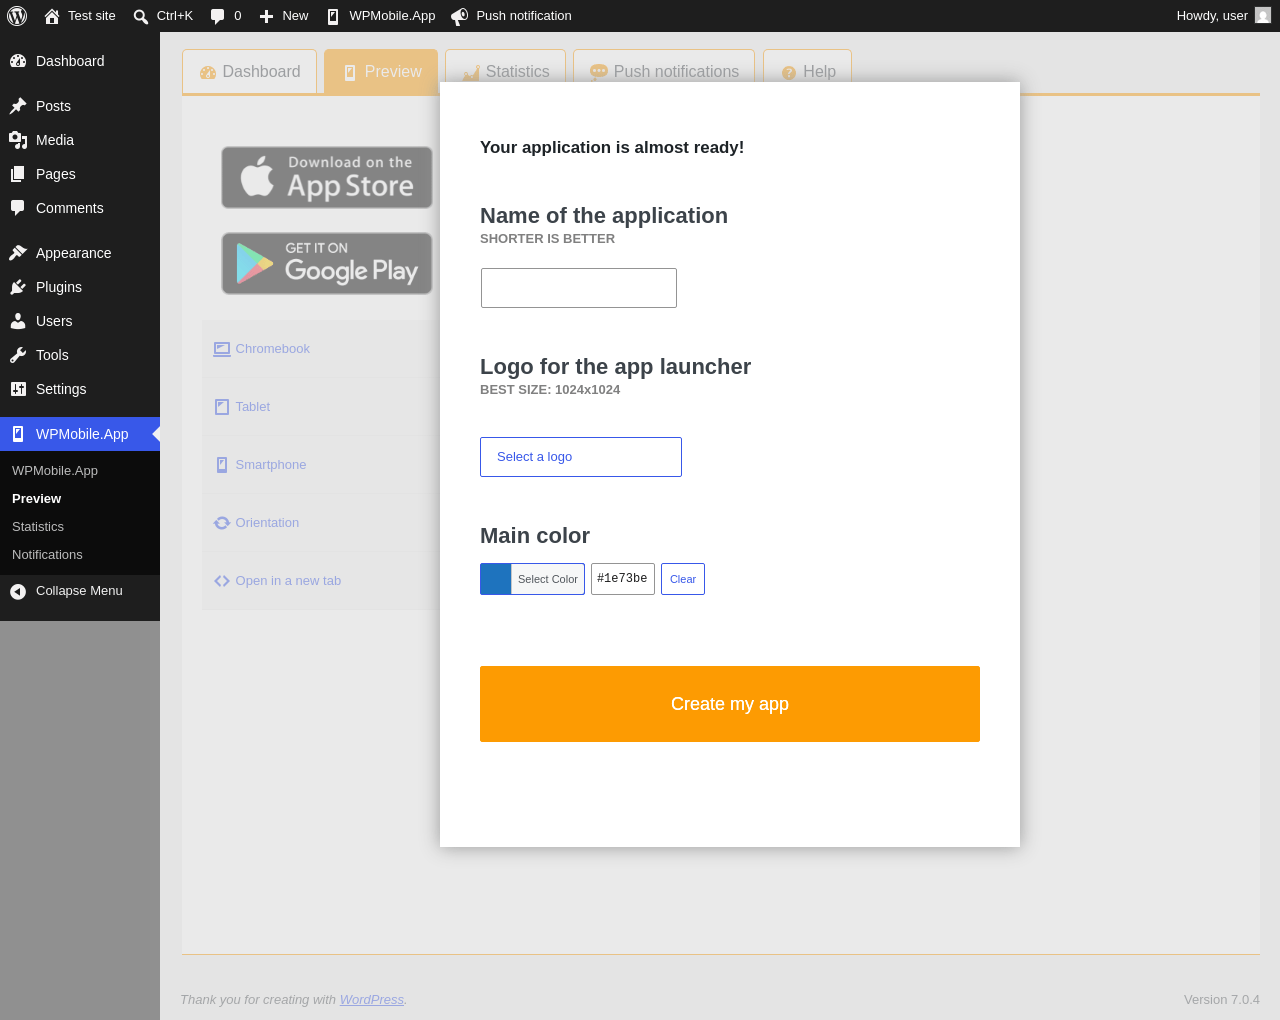Follow the WordPress footer link
The height and width of the screenshot is (1020, 1280).
(x=372, y=1000)
